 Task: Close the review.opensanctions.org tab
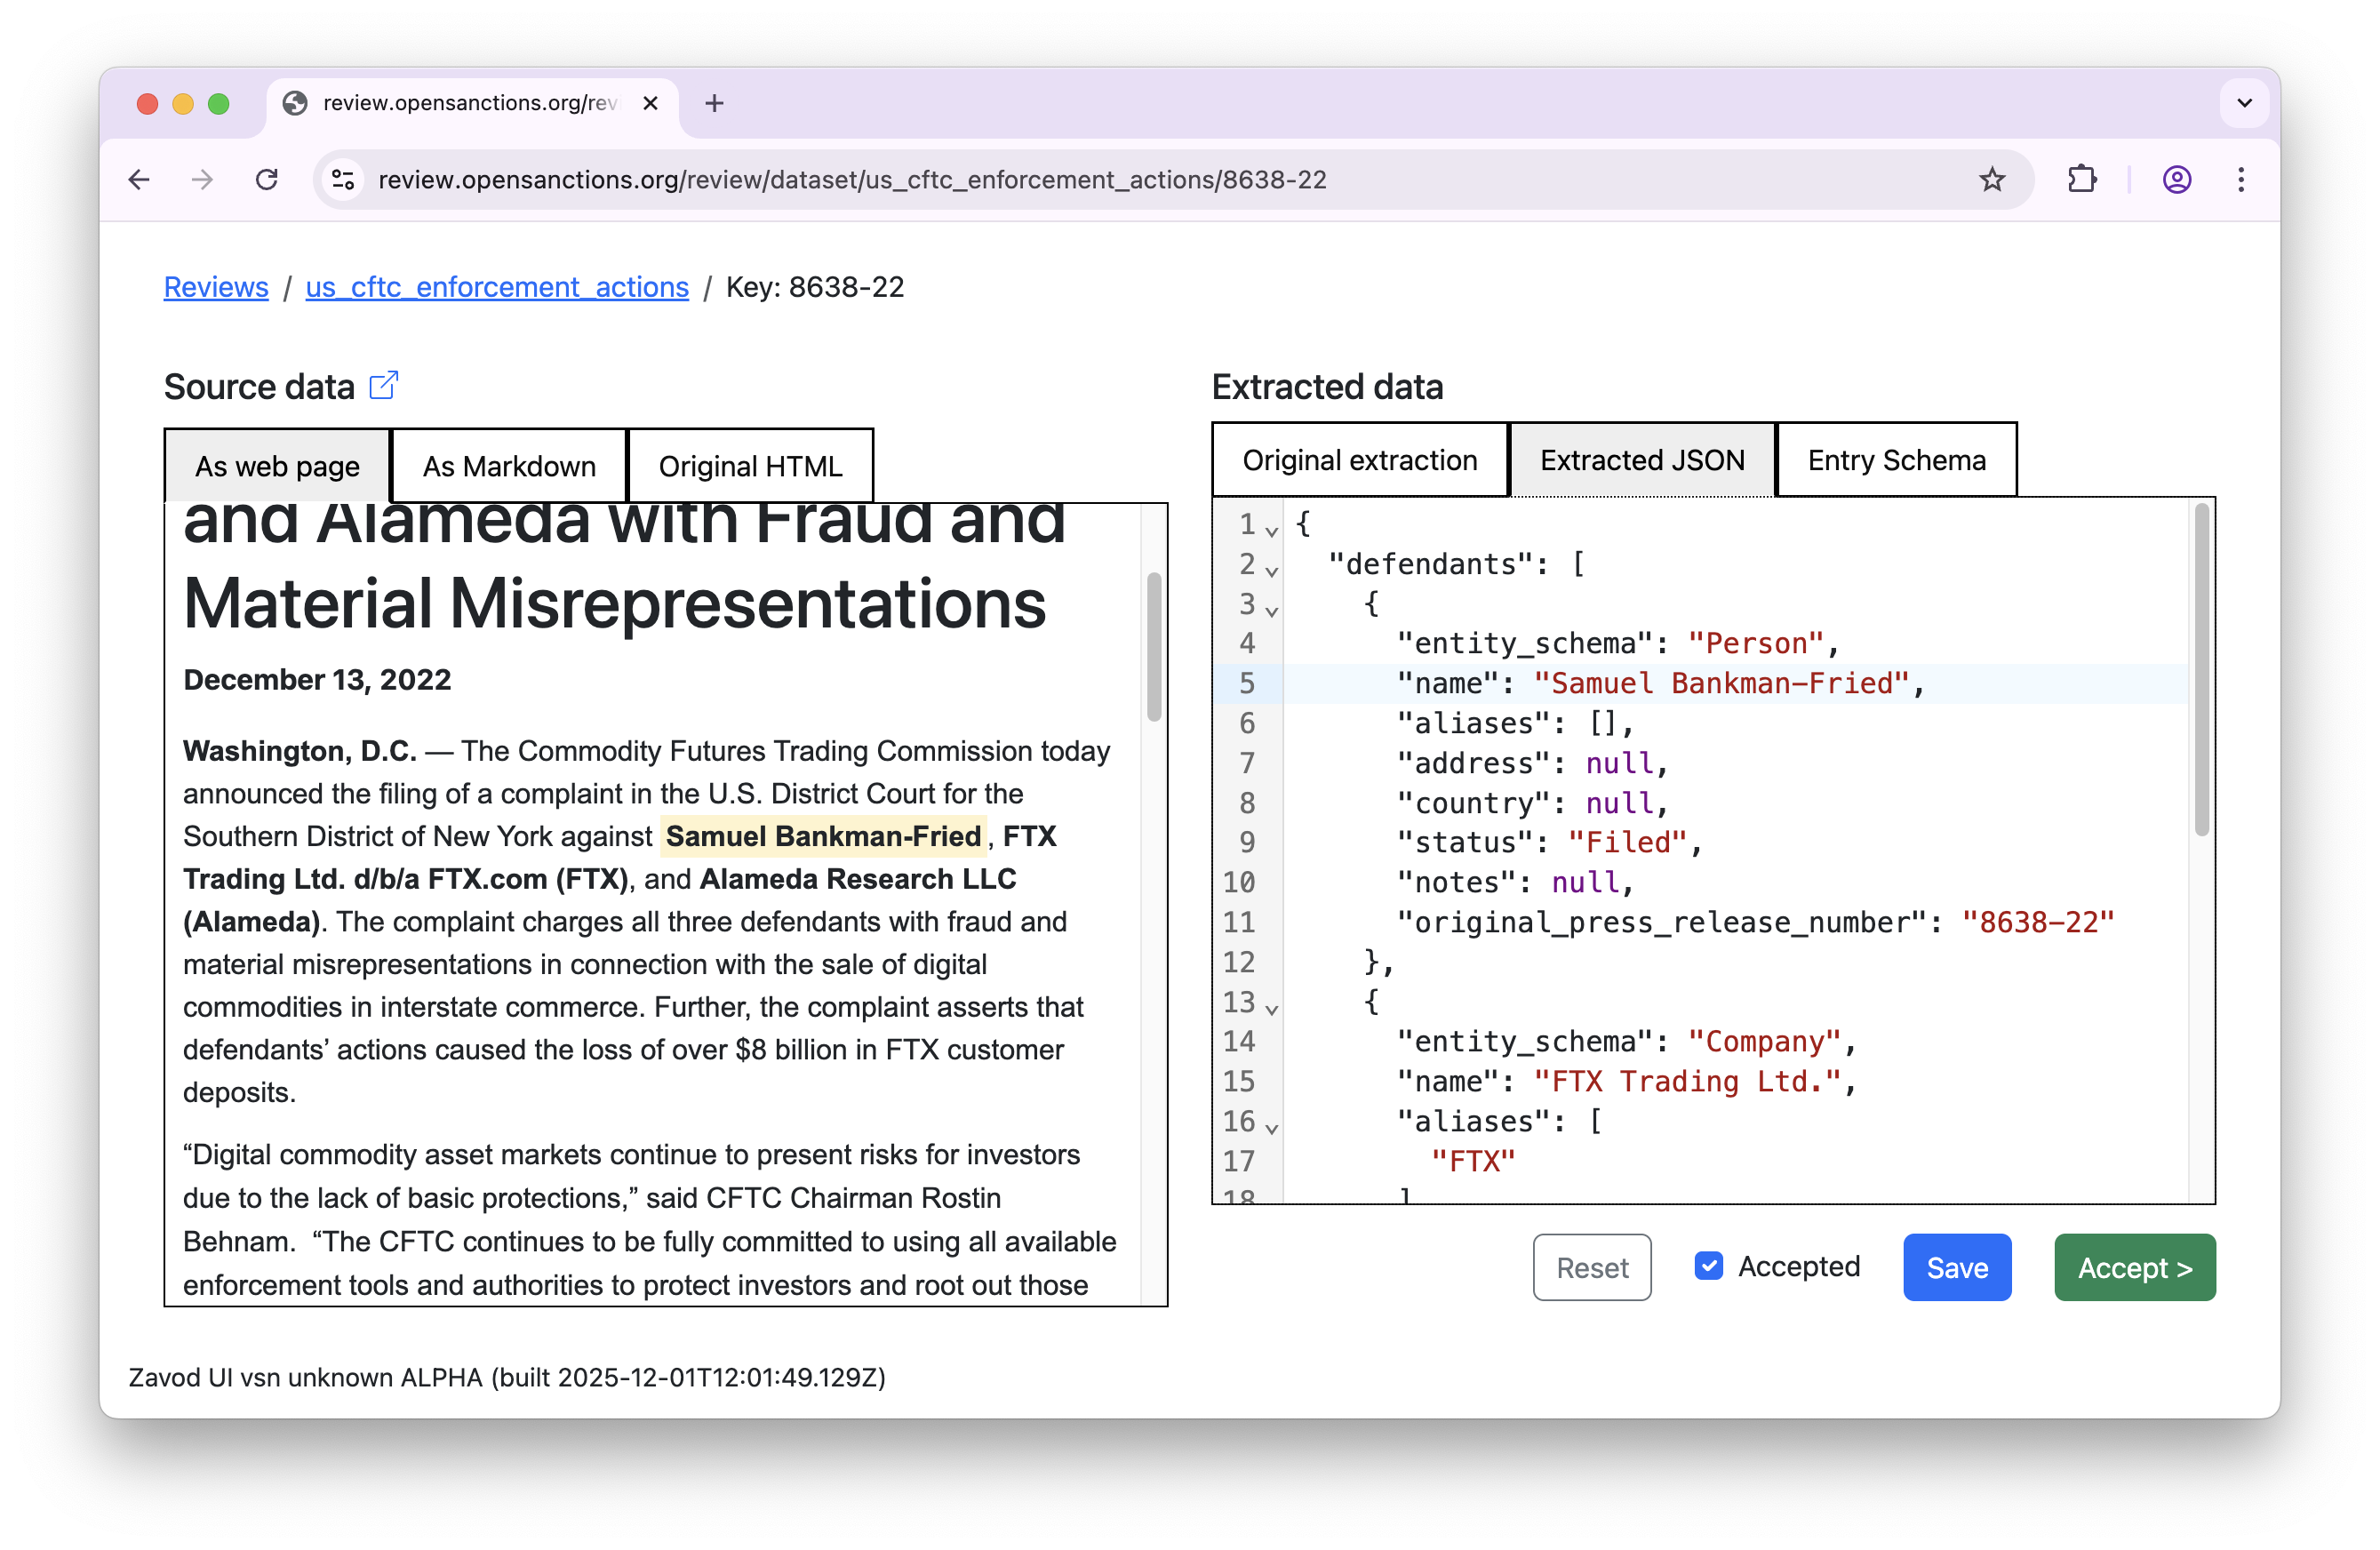coord(650,103)
